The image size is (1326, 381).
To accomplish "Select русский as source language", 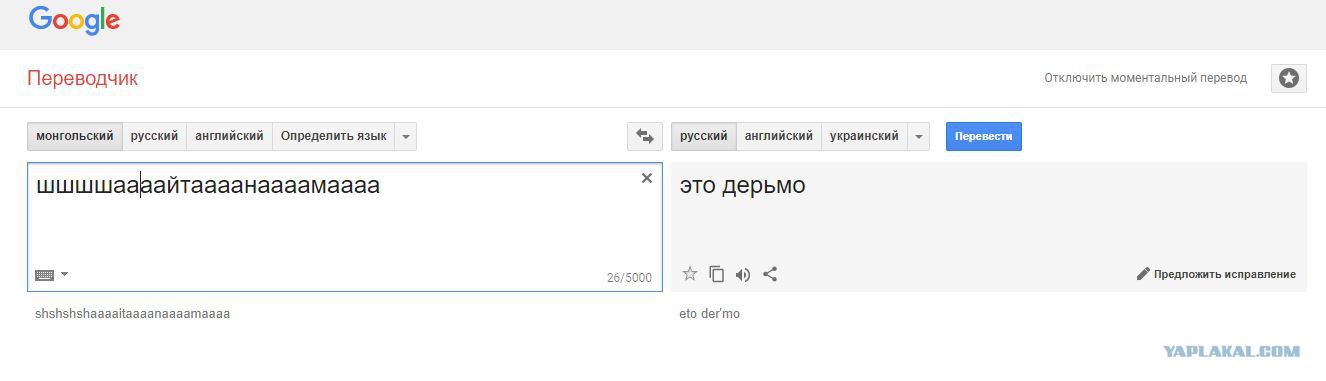I will point(154,136).
